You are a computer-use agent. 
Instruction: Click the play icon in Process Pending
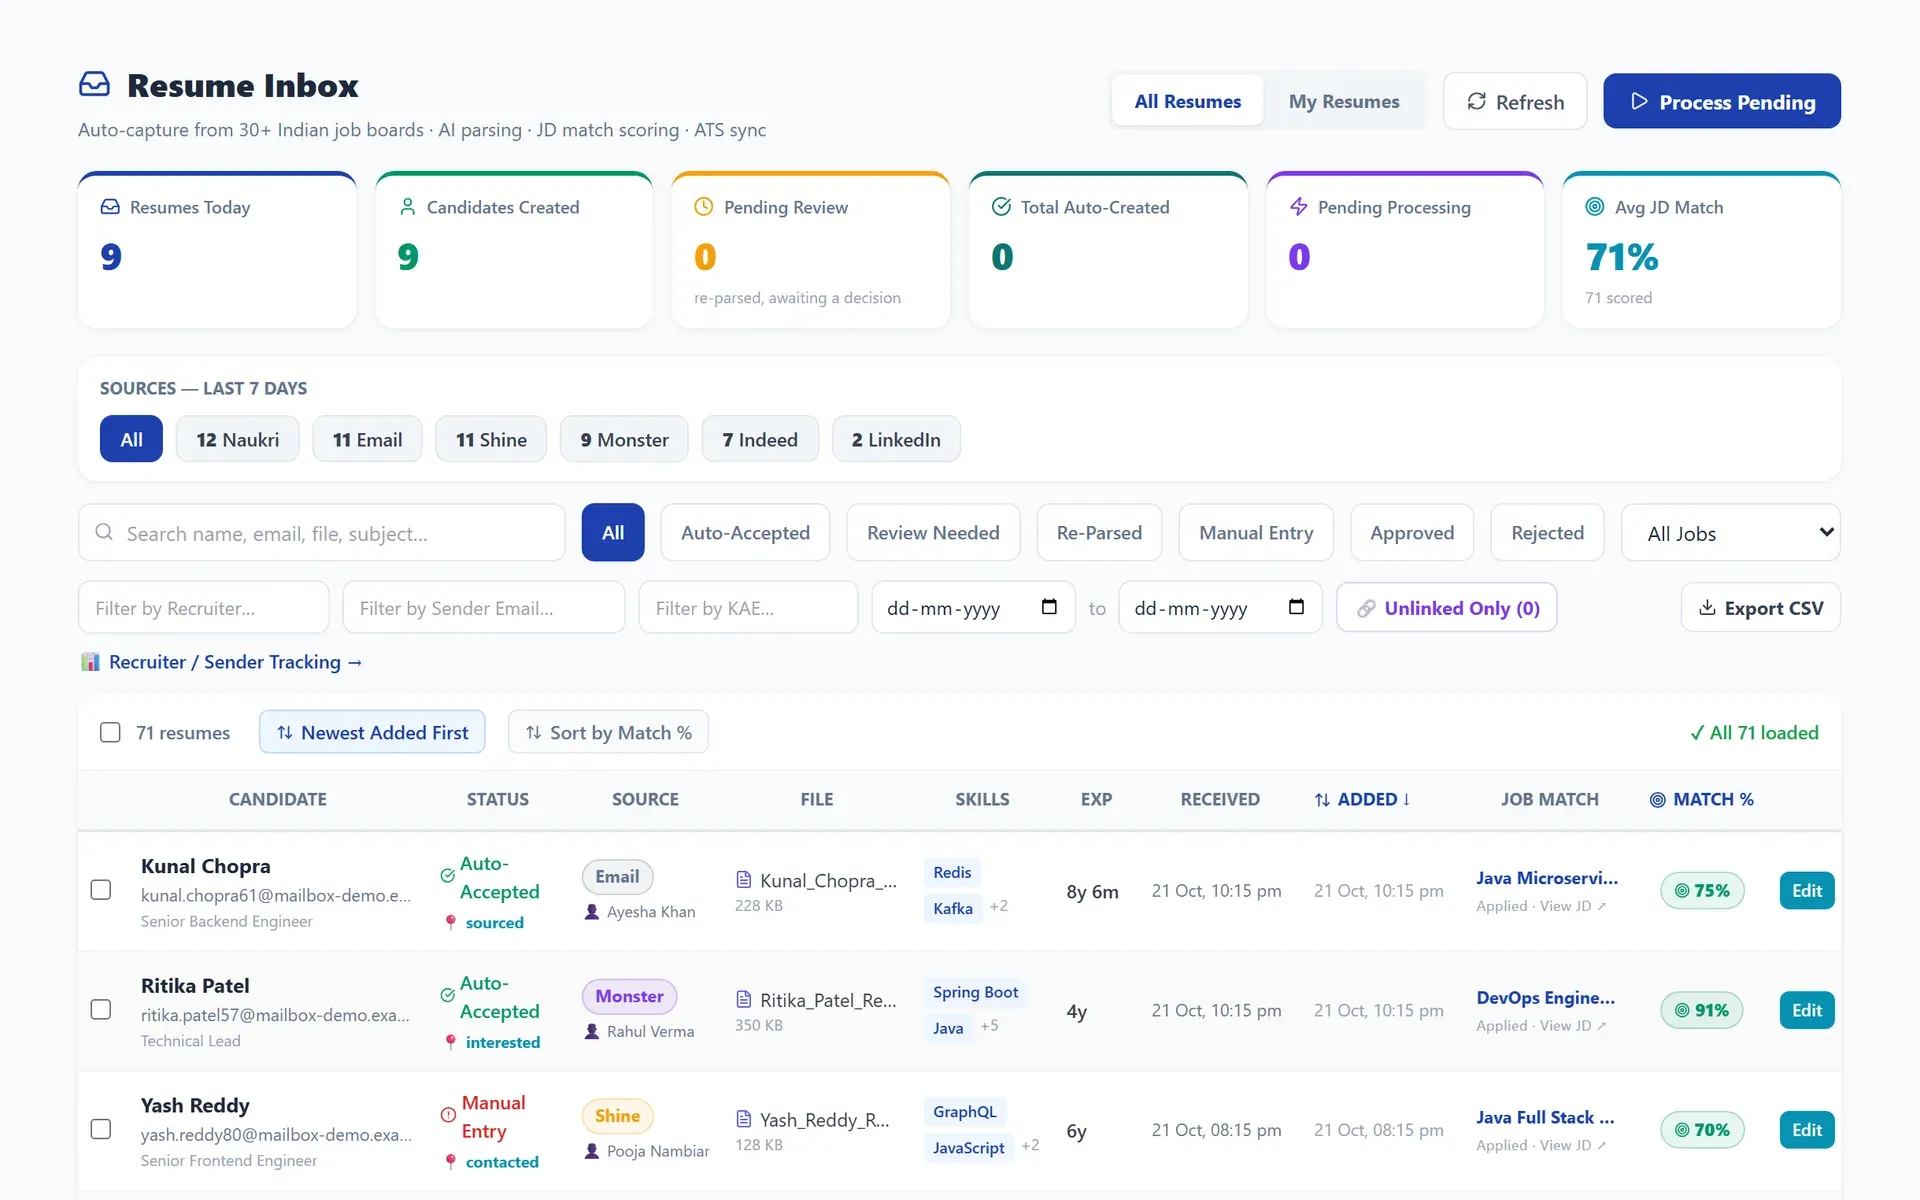tap(1639, 101)
